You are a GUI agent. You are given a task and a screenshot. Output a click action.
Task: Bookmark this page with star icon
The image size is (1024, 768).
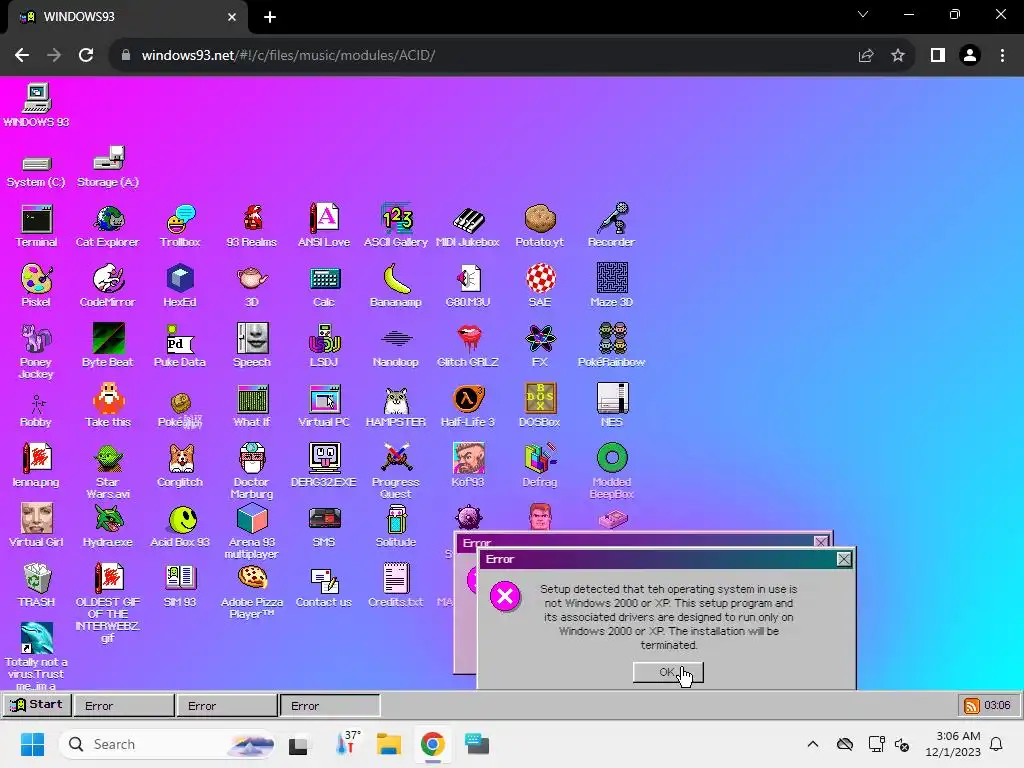898,56
